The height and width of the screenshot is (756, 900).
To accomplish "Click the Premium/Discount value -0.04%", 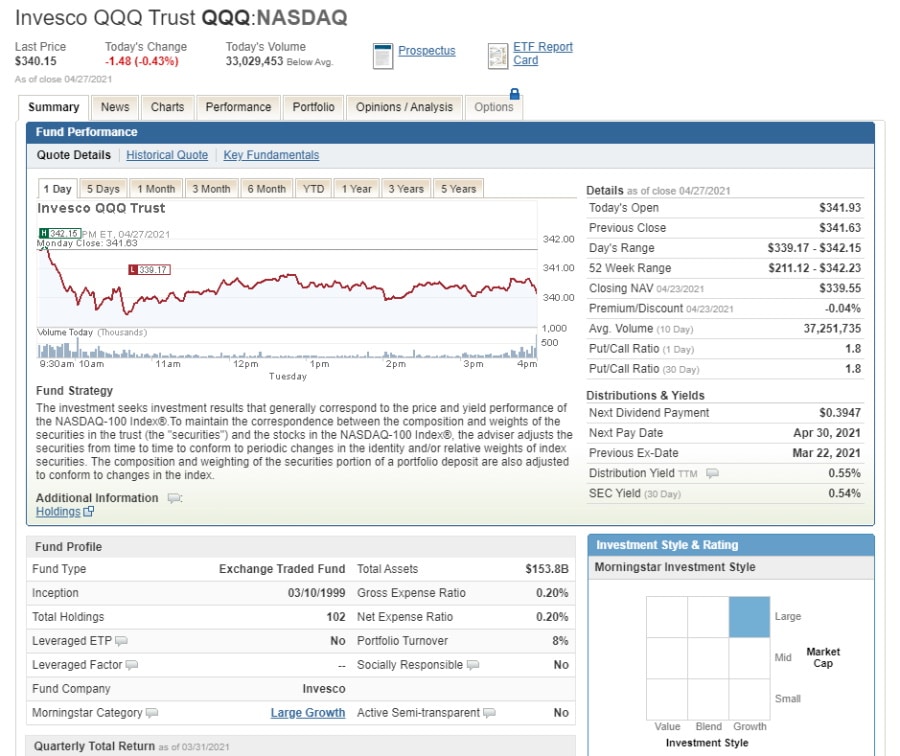I will (843, 308).
